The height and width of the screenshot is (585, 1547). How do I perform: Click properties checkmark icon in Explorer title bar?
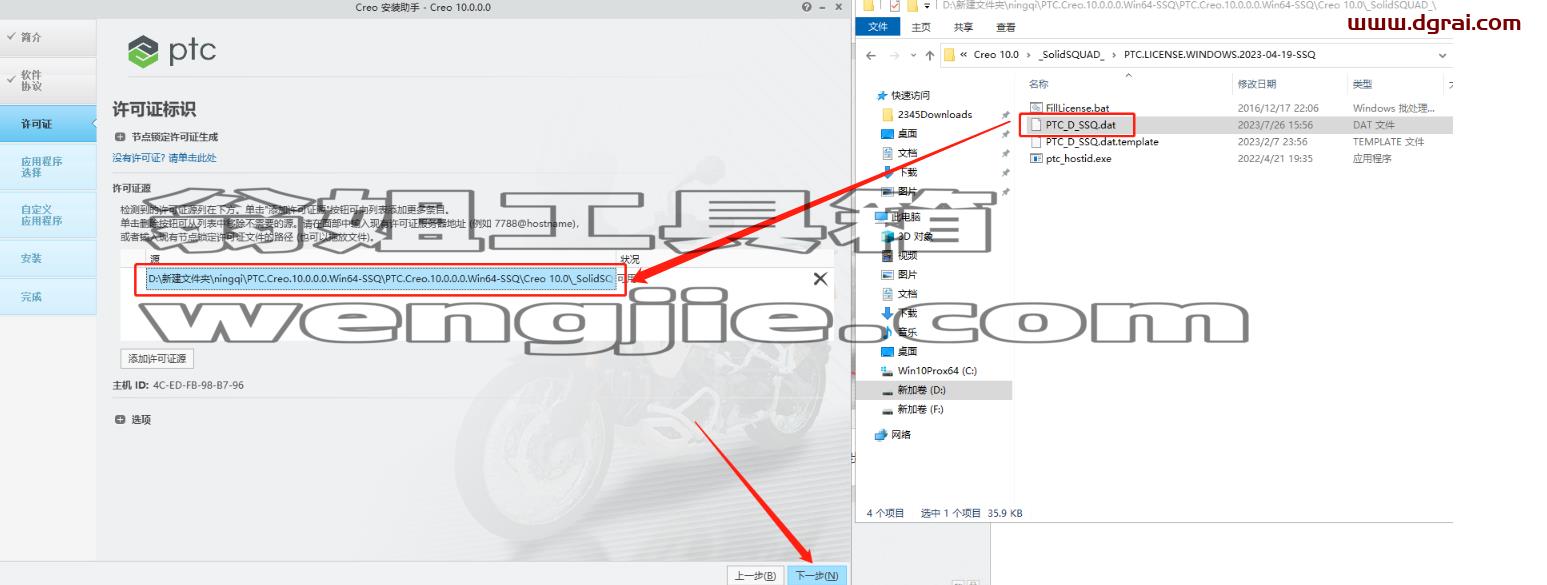(894, 6)
